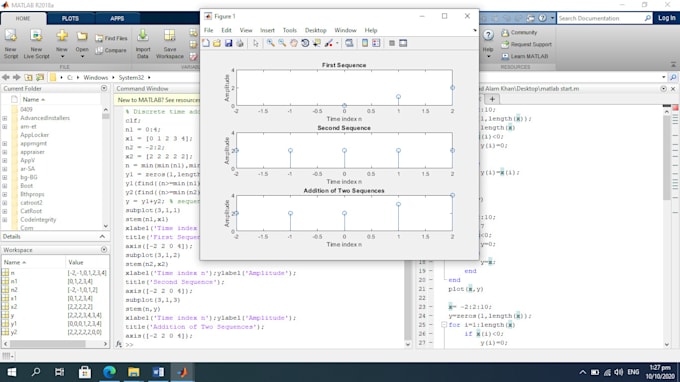Click the Hide Plot Tools icon in Figure 1
680x382 pixels.
pos(392,43)
